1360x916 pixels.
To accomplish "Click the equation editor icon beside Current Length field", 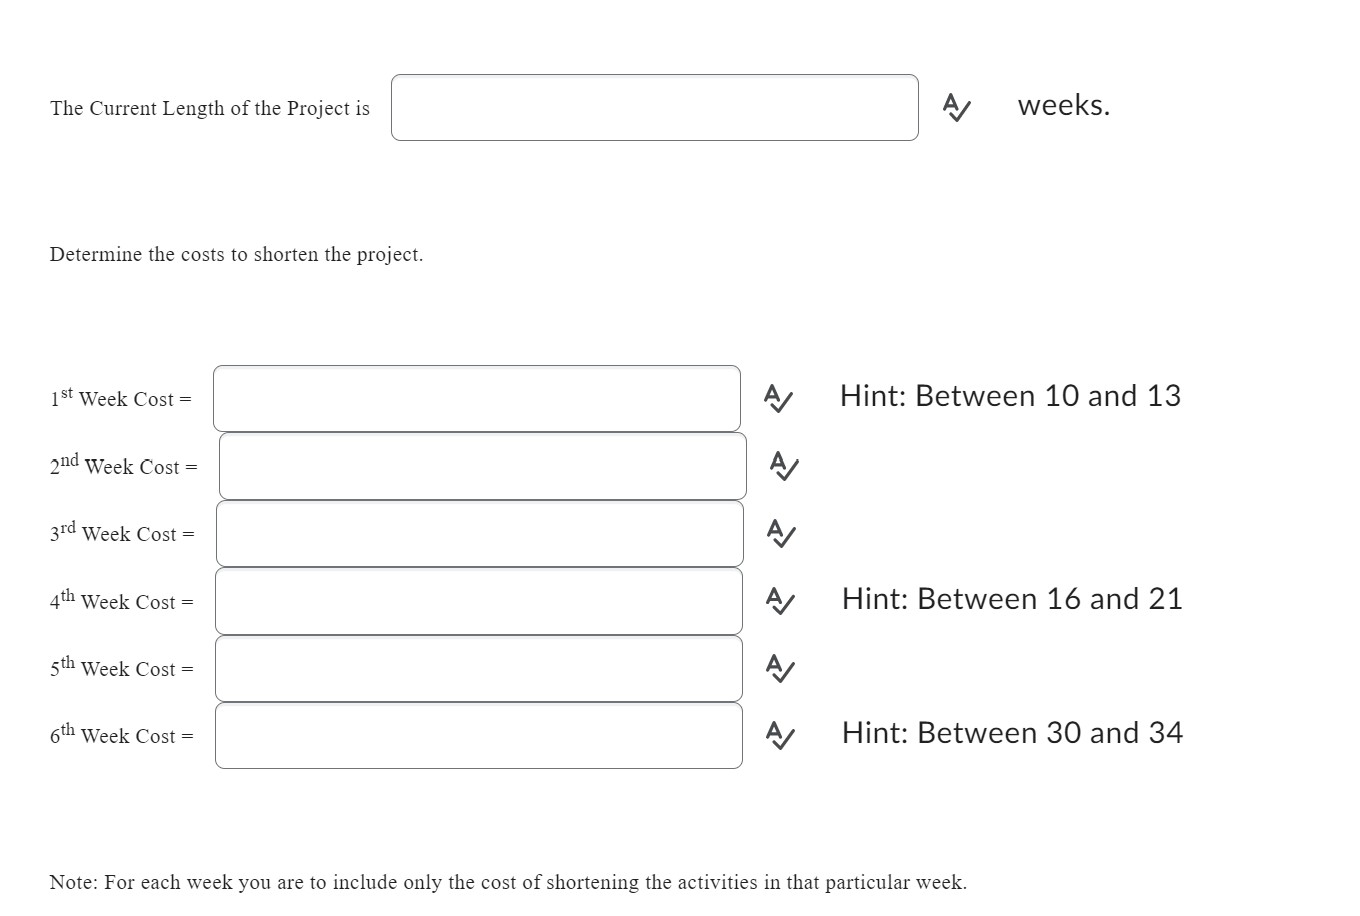I will coord(955,109).
